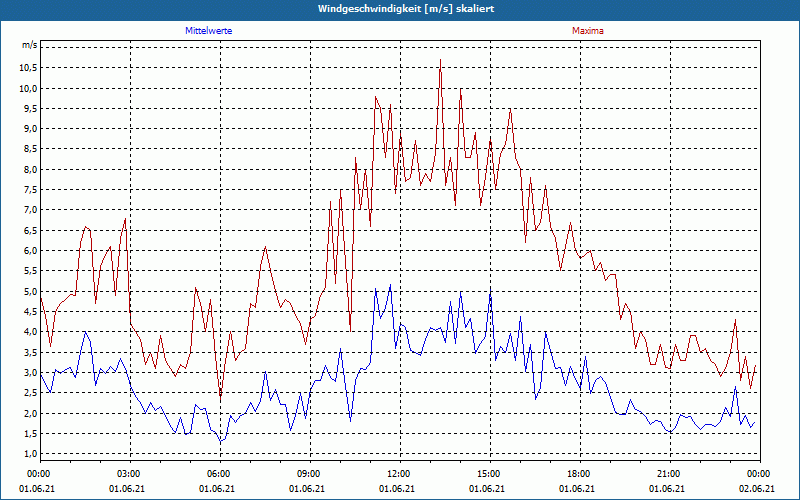Pick the '4,0' y-axis label
Viewport: 800px width, 500px height.
click(x=31, y=332)
